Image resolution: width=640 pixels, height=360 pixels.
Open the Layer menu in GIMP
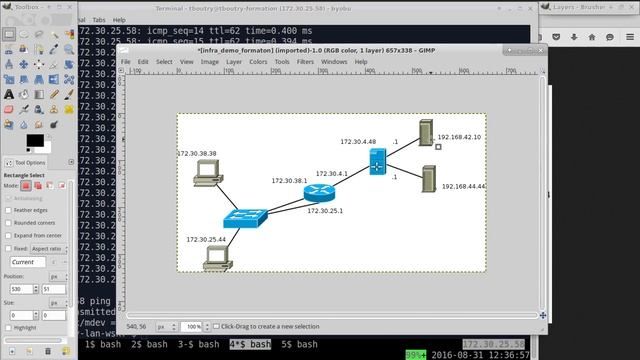pyautogui.click(x=234, y=62)
